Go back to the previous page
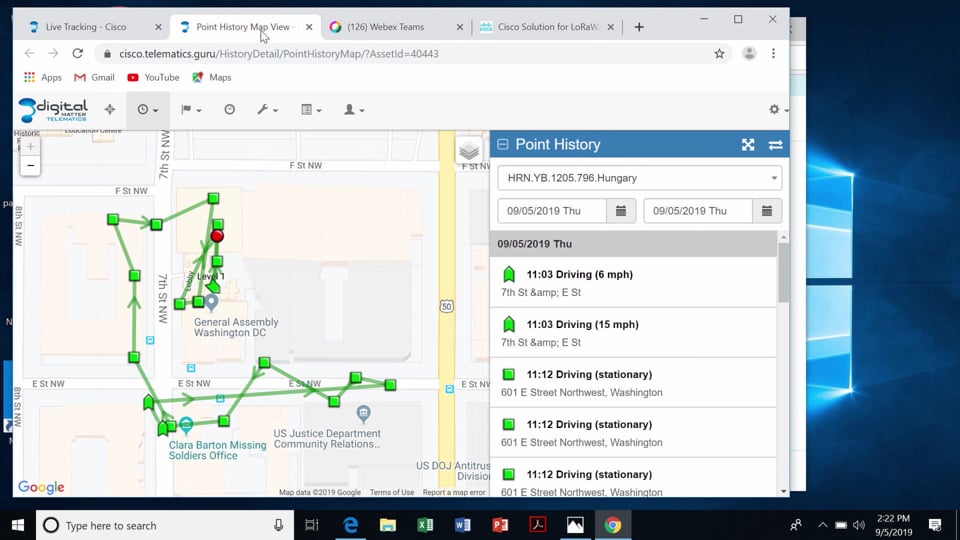This screenshot has height=540, width=960. (29, 54)
